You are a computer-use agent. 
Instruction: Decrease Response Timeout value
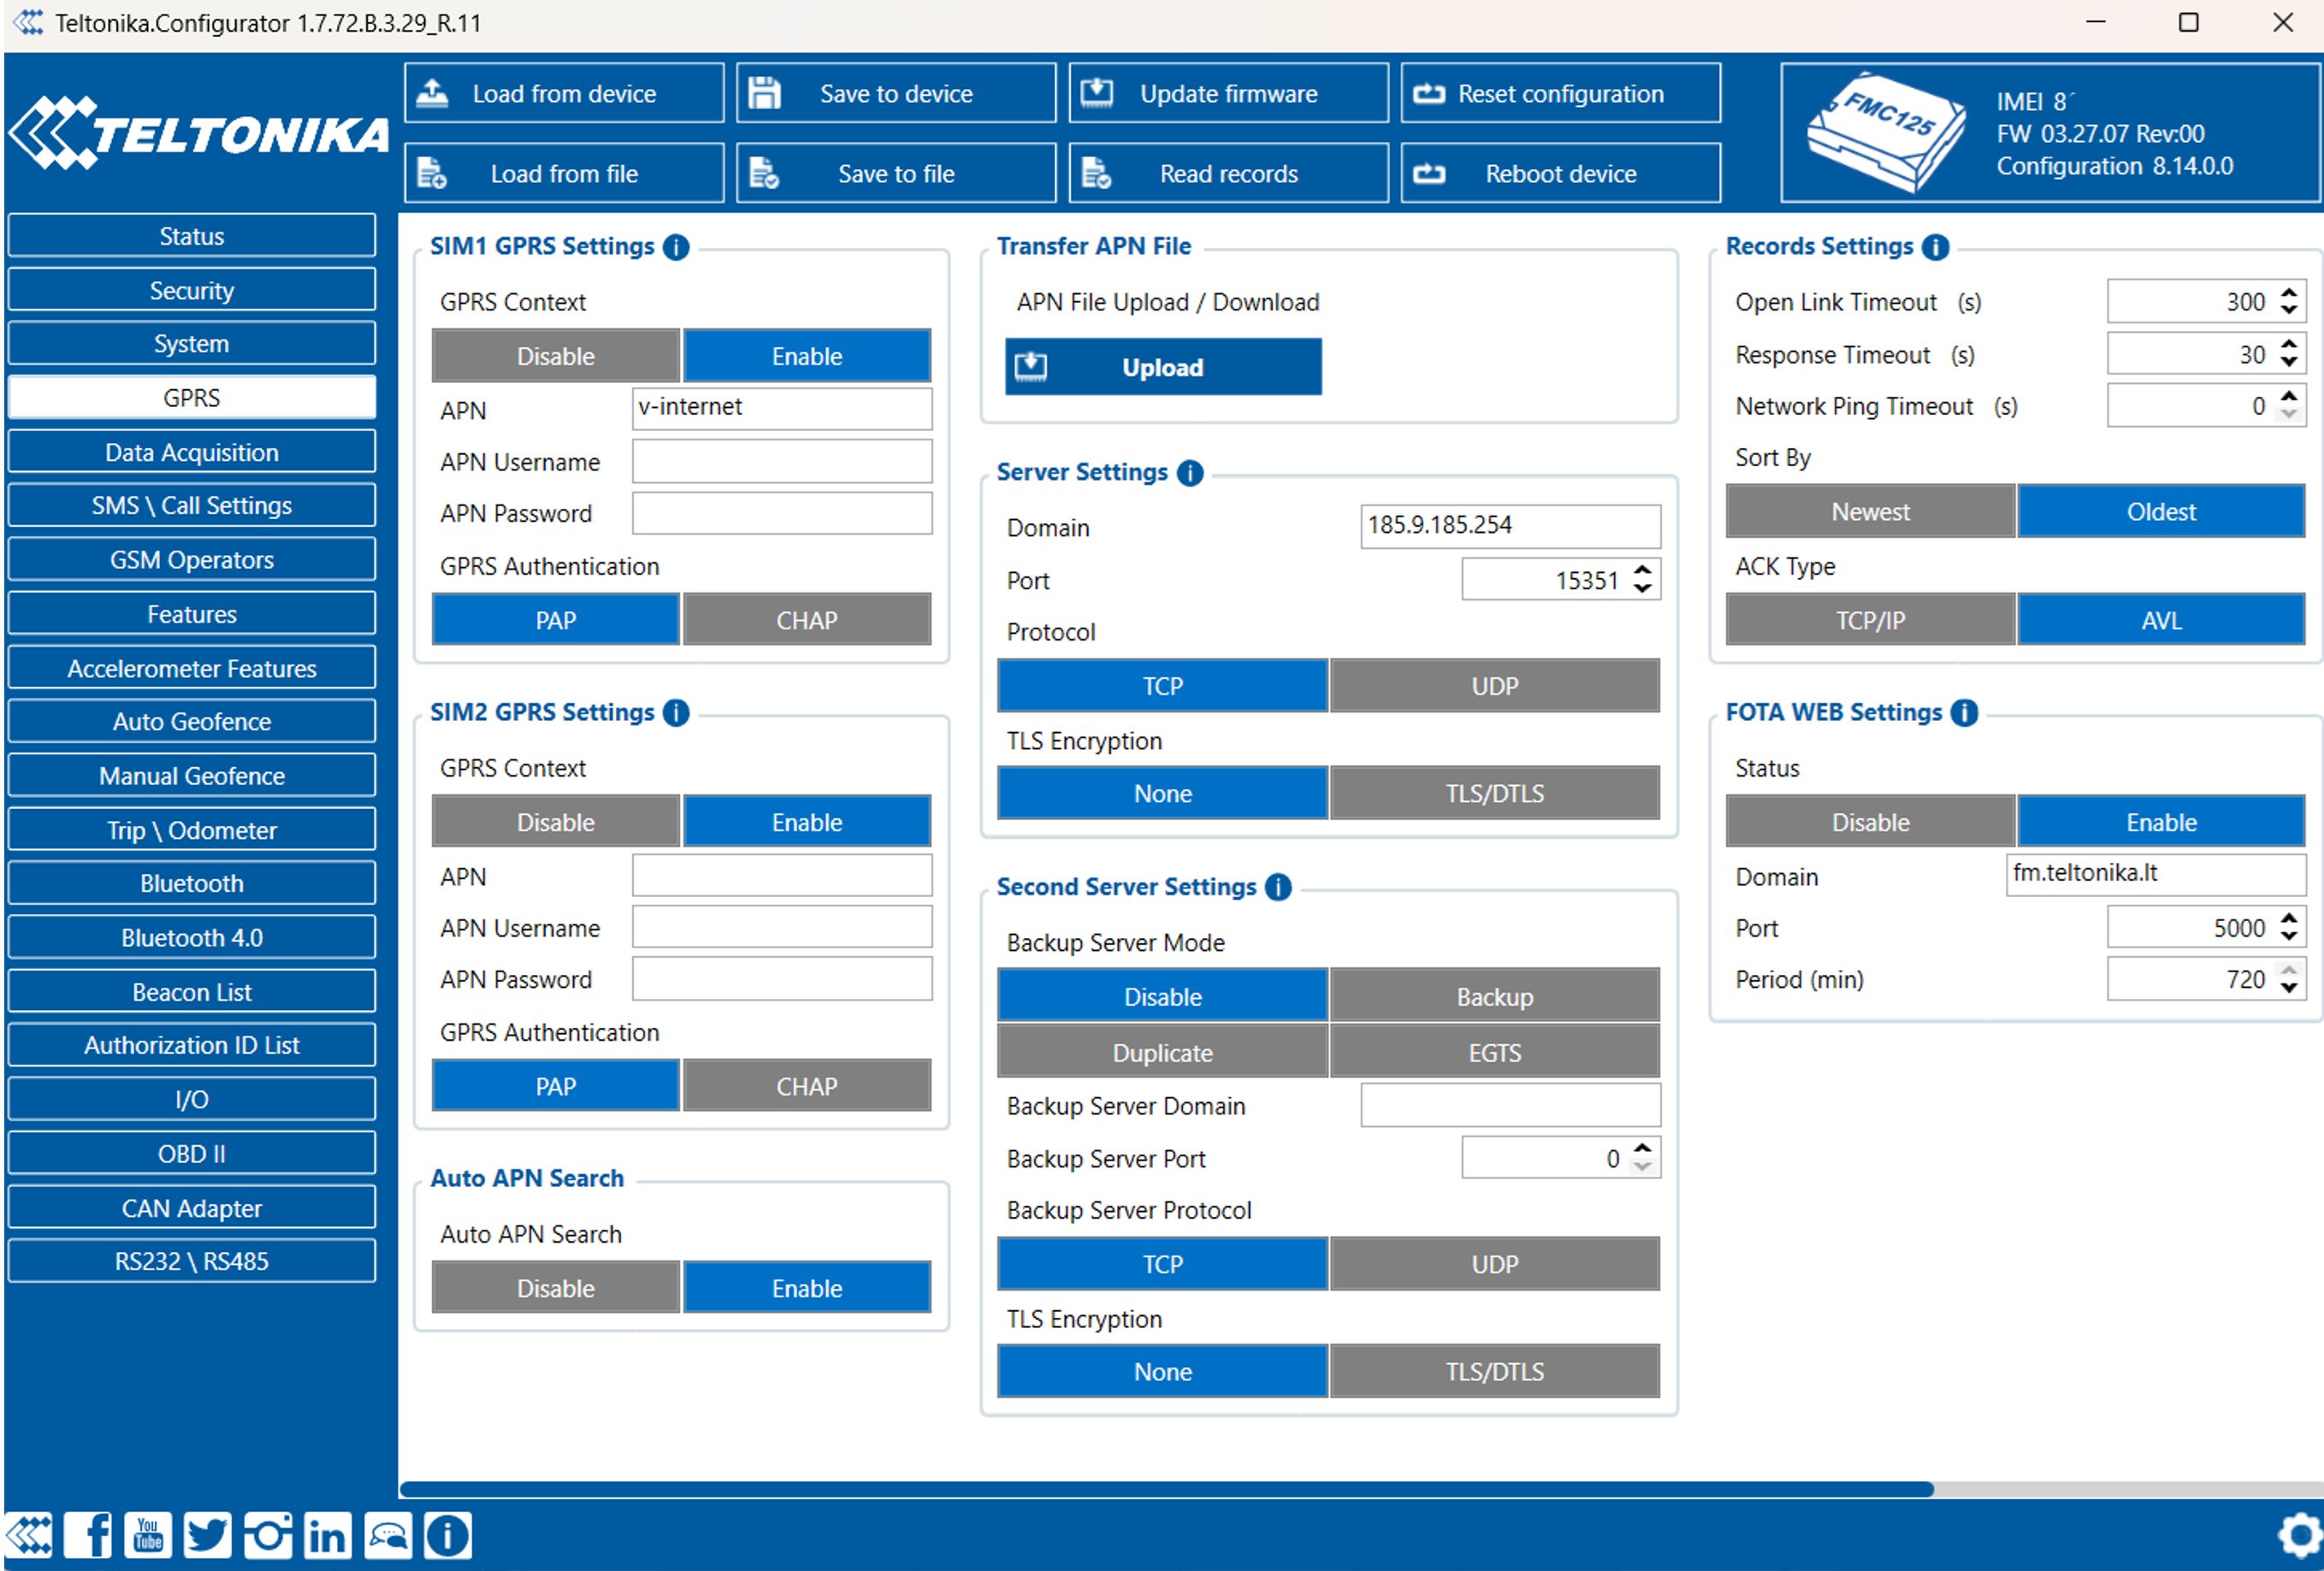pyautogui.click(x=2289, y=363)
